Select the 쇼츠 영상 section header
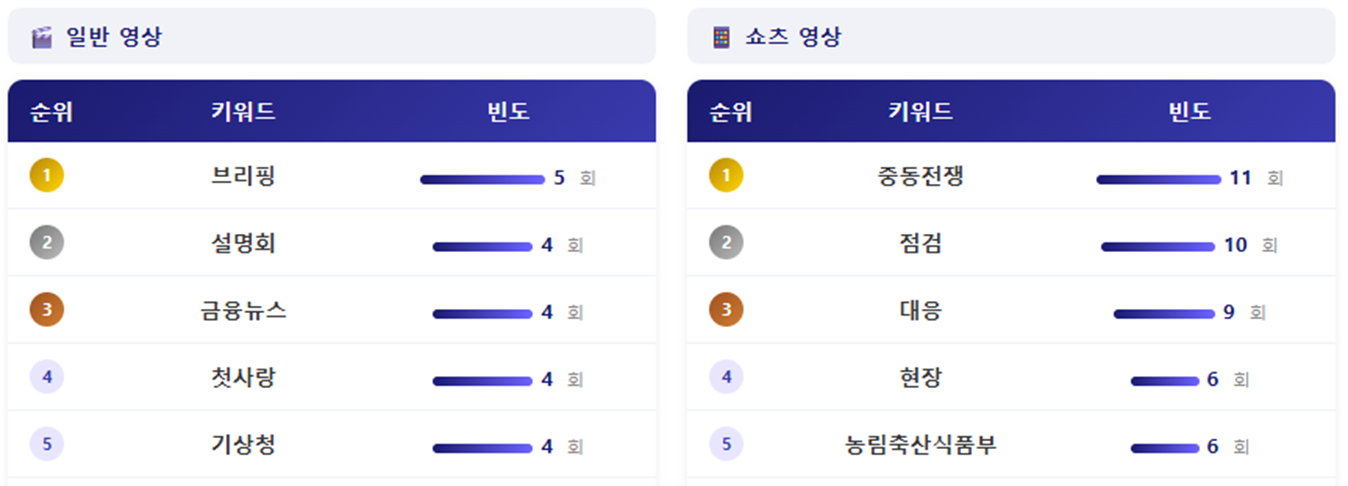1348x486 pixels. click(793, 38)
